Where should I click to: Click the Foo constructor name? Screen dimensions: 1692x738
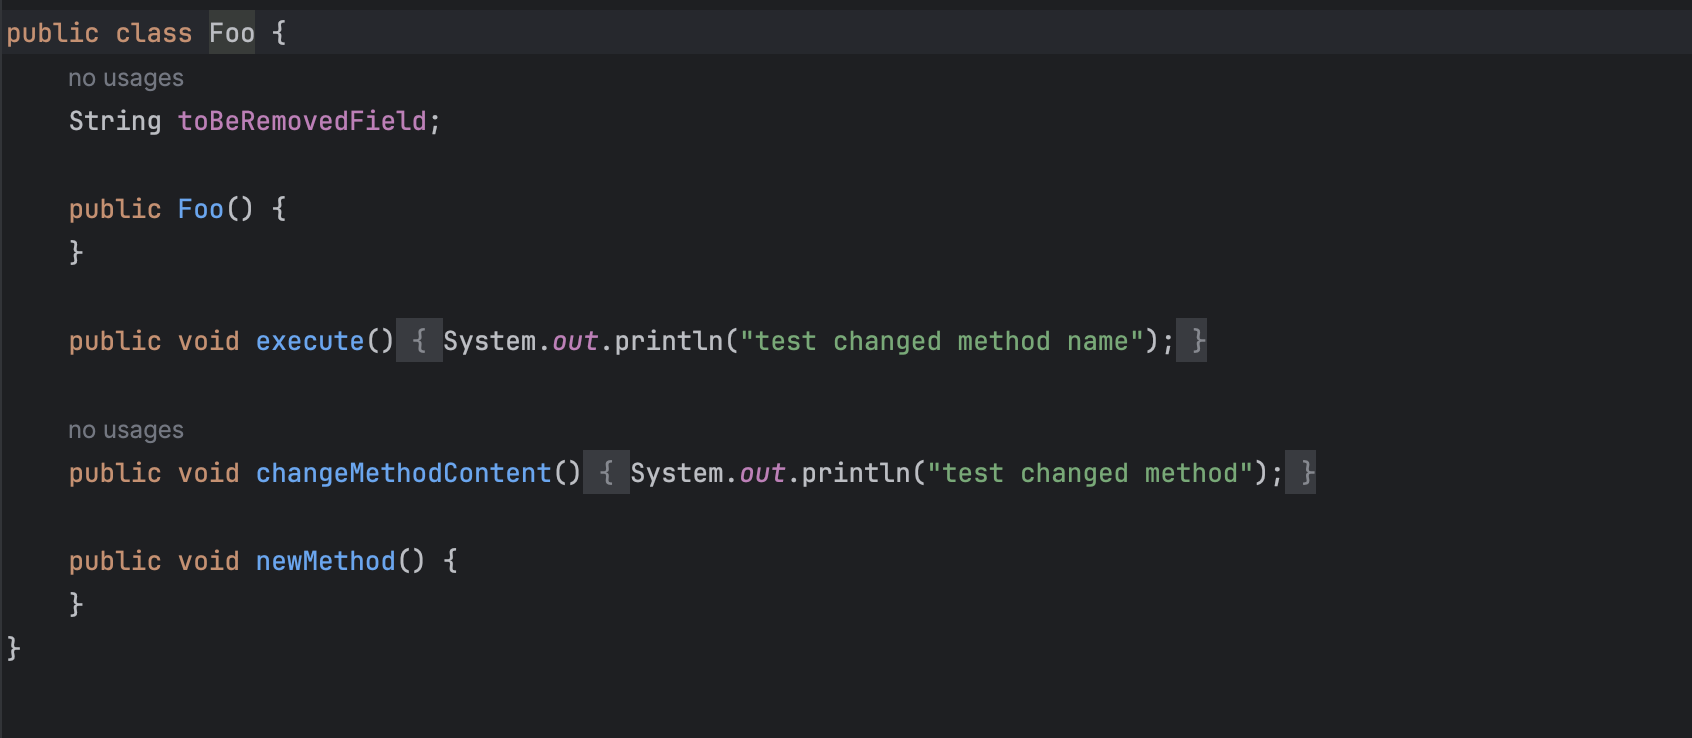coord(200,209)
